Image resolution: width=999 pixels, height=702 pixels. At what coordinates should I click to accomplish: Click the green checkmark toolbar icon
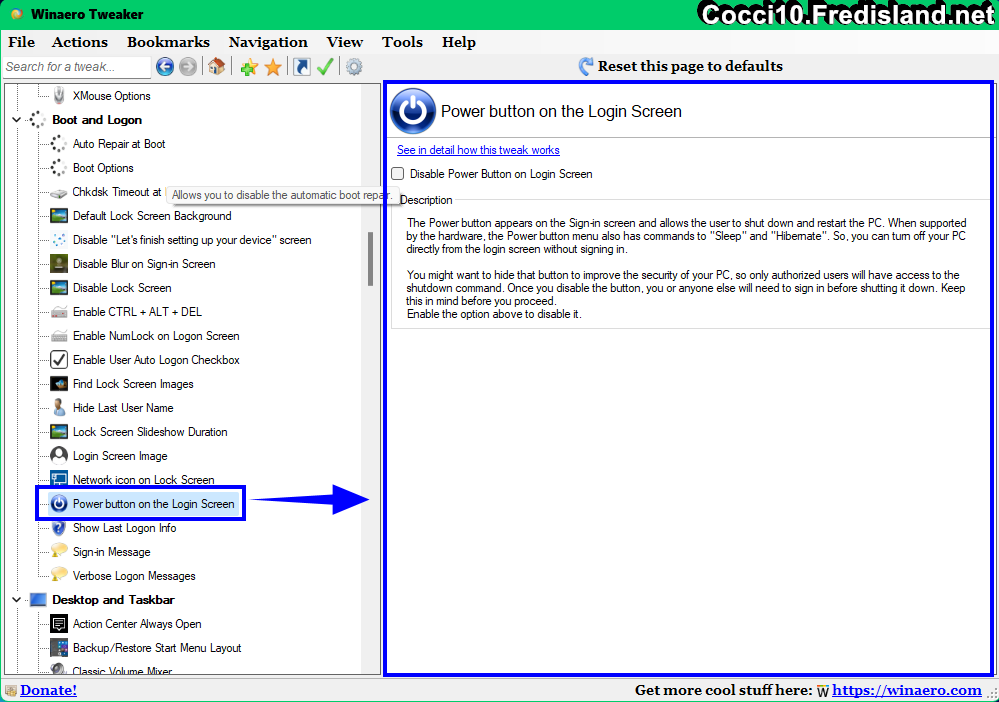pos(325,66)
